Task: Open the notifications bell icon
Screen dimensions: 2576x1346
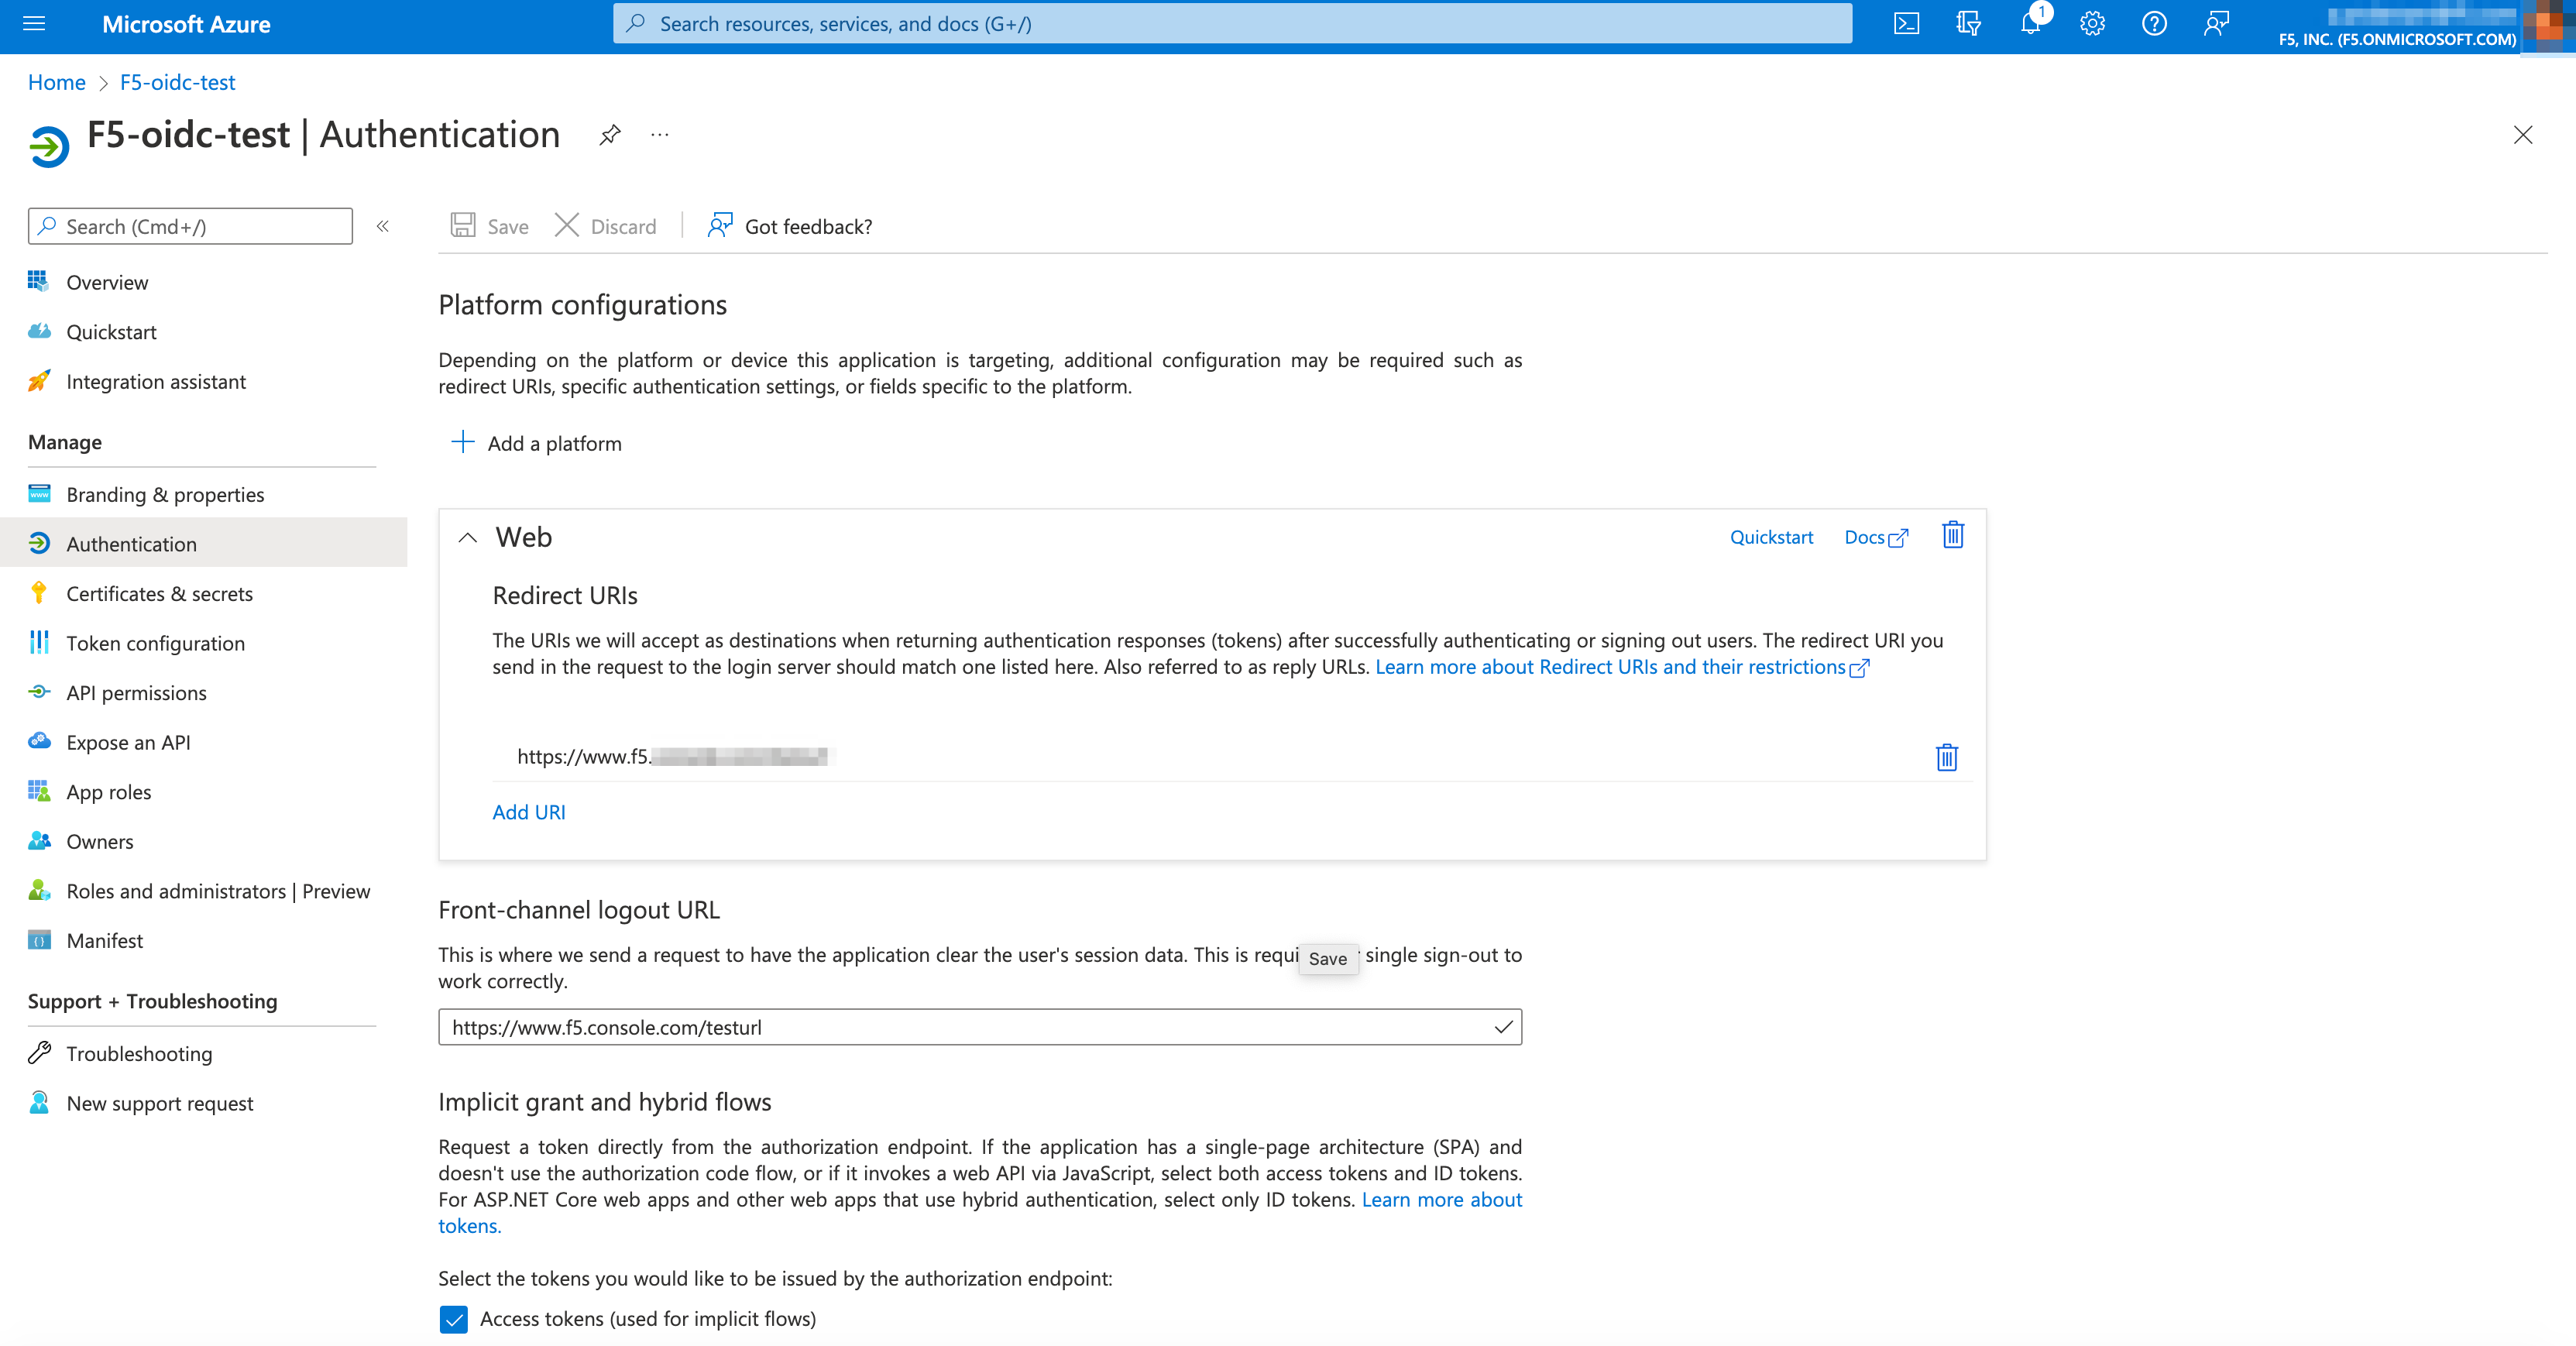Action: point(2030,24)
